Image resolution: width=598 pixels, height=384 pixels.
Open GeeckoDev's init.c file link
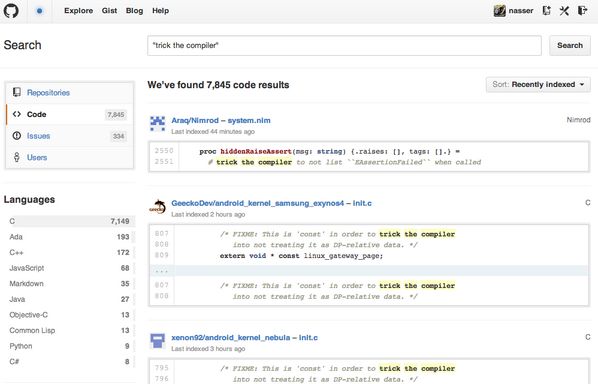pyautogui.click(x=362, y=203)
